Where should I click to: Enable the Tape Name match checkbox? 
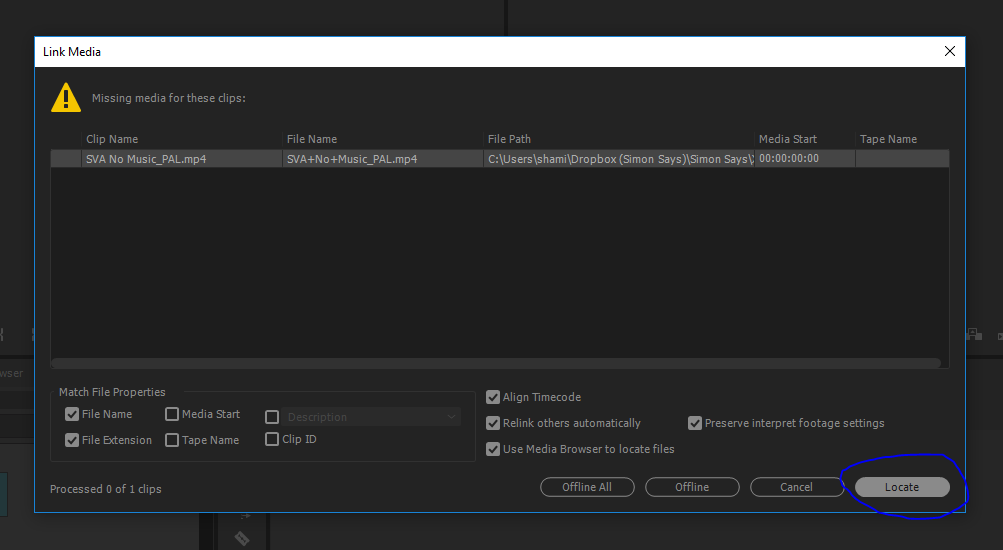coord(172,440)
